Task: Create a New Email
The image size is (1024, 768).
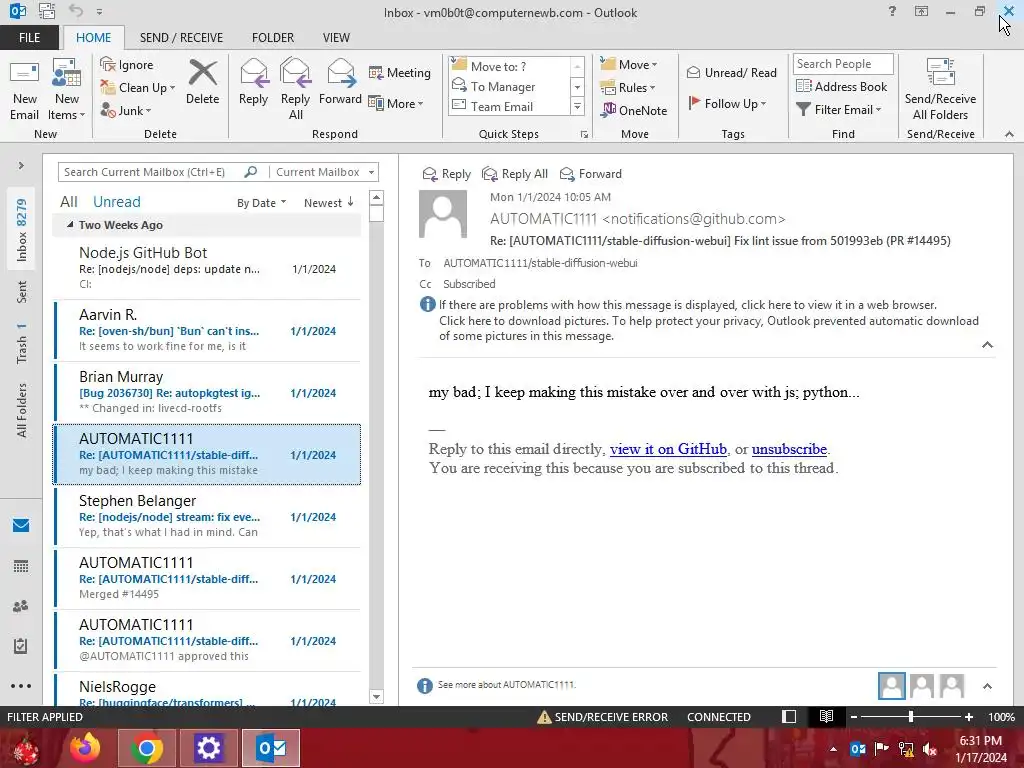Action: [24, 90]
